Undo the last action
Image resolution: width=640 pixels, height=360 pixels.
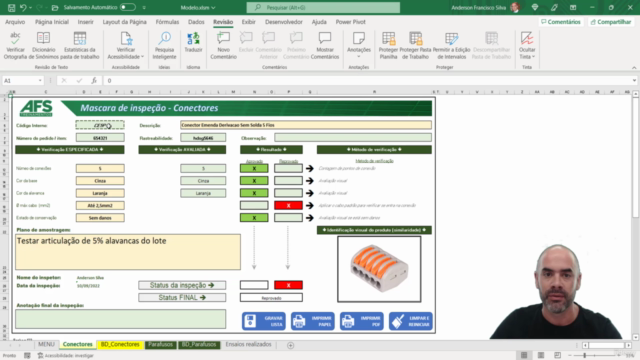tap(23, 7)
